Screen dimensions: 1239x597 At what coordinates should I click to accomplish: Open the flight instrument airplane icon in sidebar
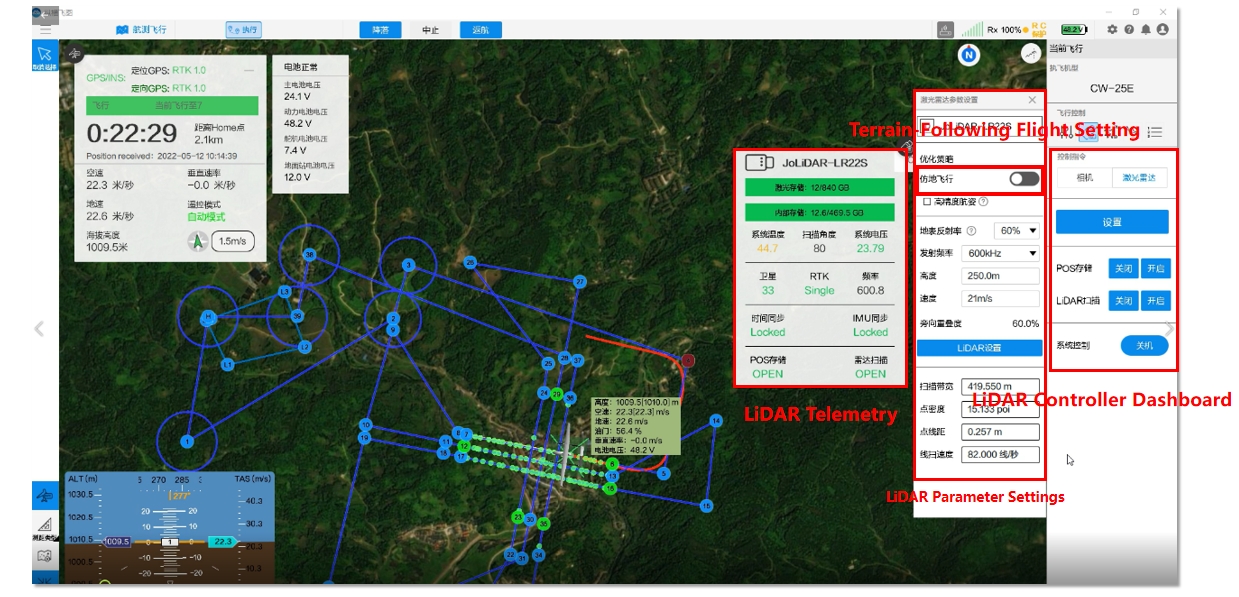[x=44, y=495]
